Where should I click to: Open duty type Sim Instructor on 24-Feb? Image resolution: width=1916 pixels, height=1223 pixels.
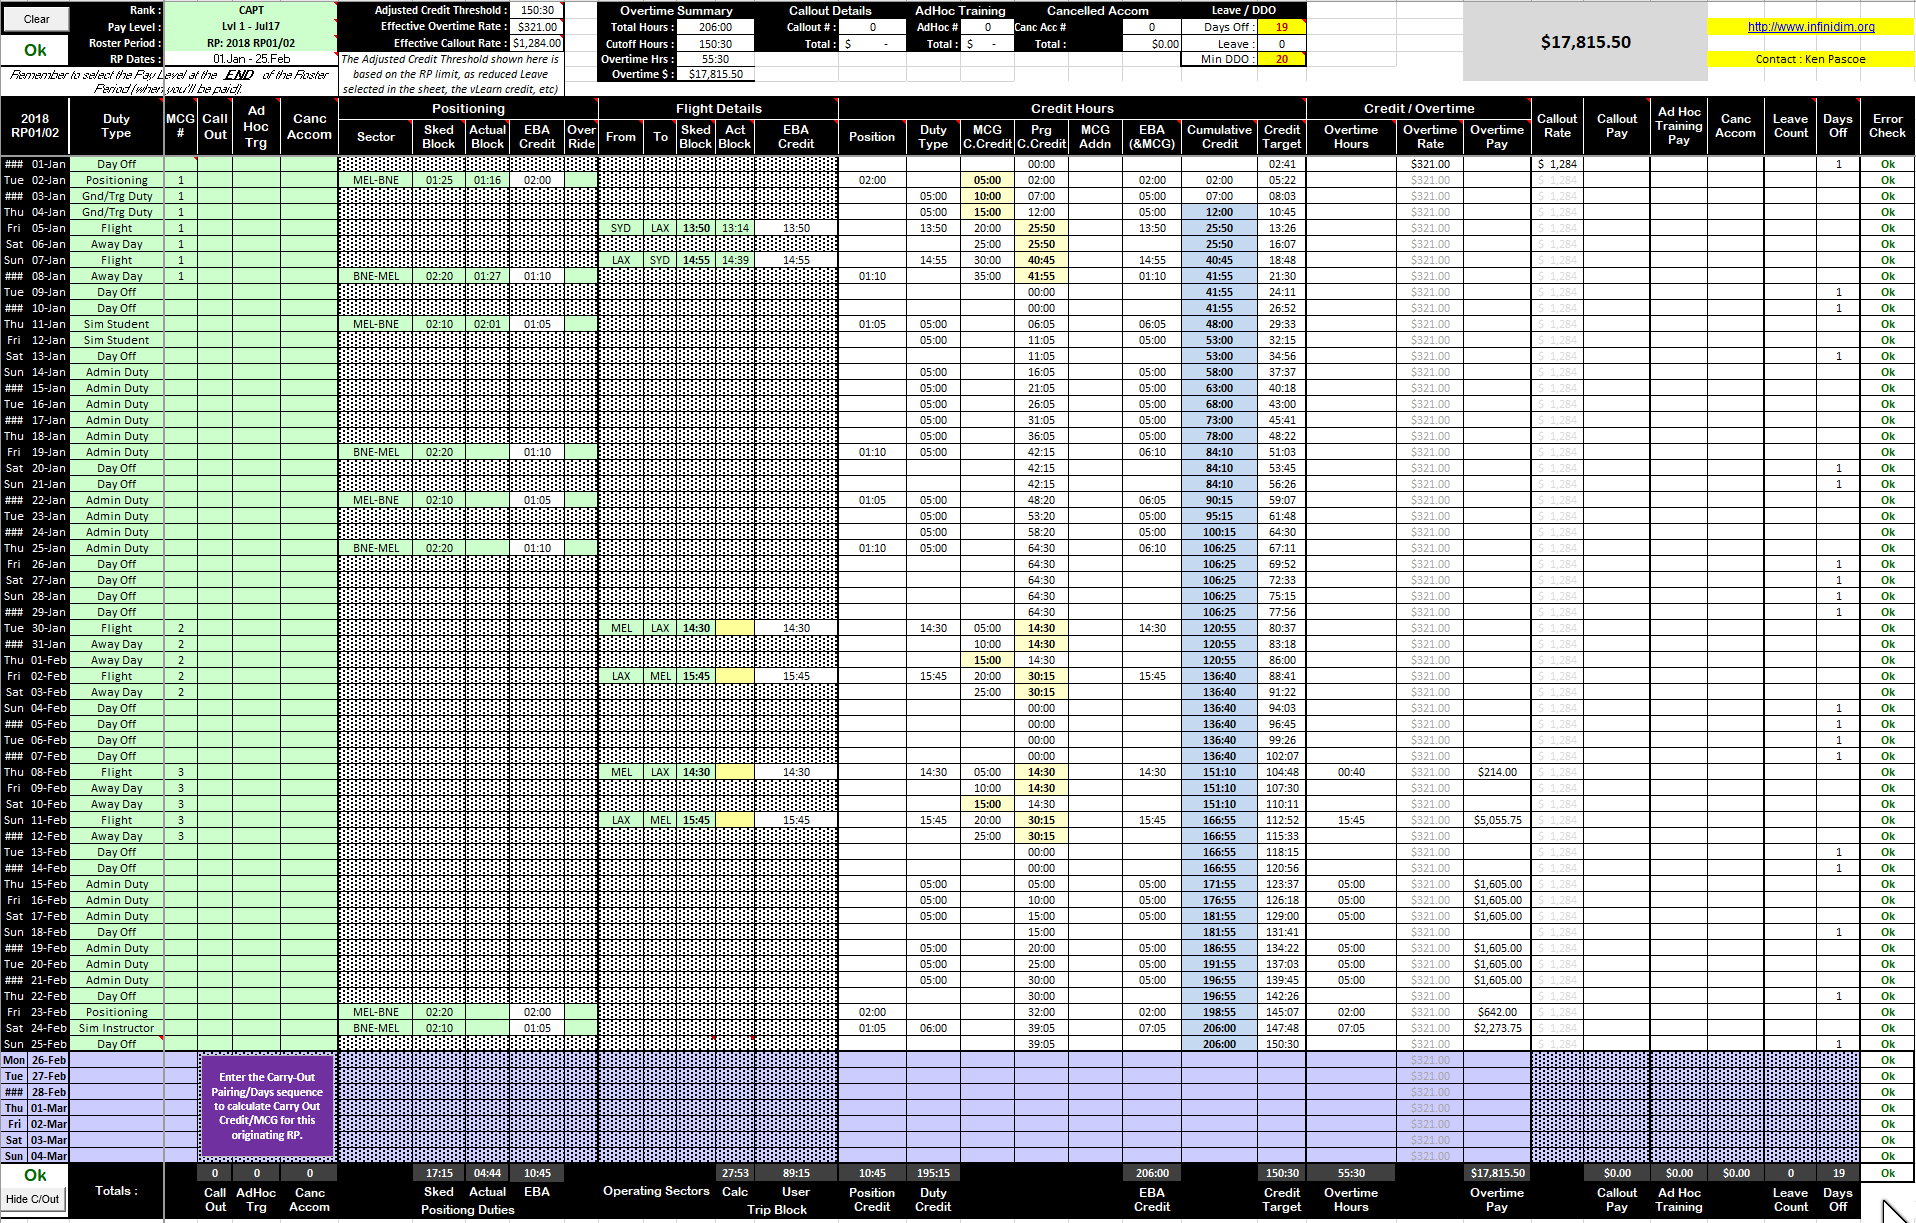116,1028
